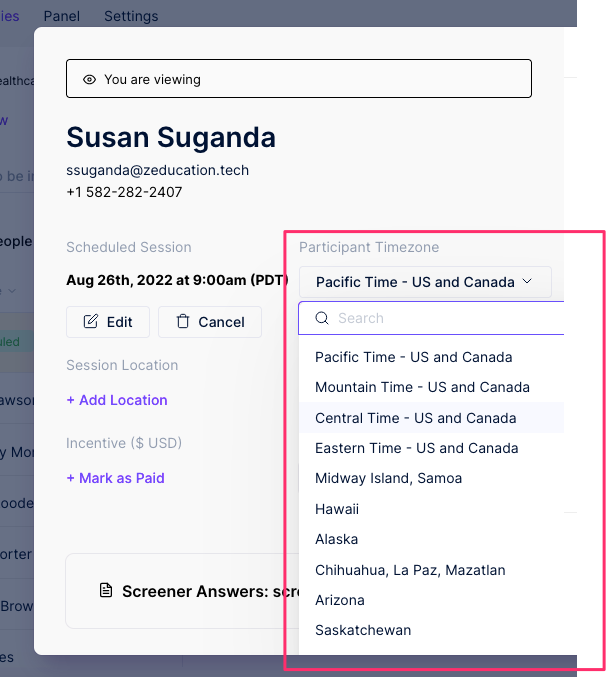Pick Saskatchewan timezone entry
Screen dimensions: 606x677
[x=363, y=630]
